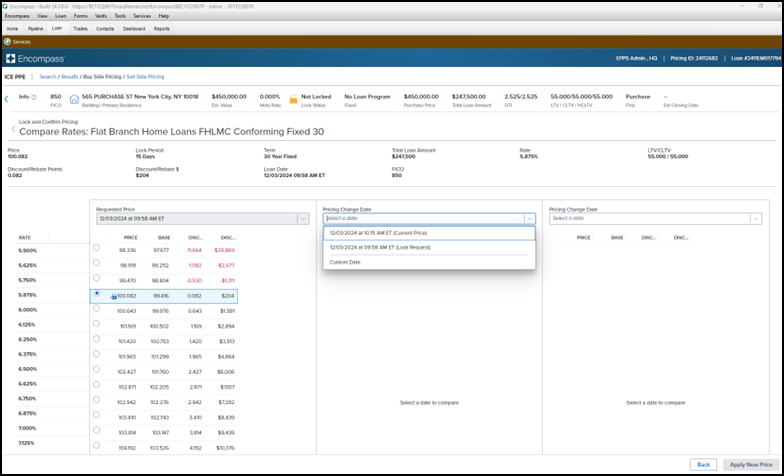The image size is (784, 476).
Task: Select the 5.875% rate radio button
Action: coord(96,293)
